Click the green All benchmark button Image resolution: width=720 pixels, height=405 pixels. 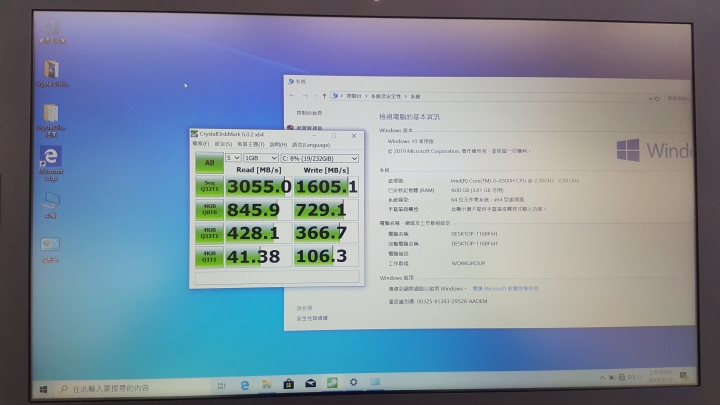click(x=209, y=163)
